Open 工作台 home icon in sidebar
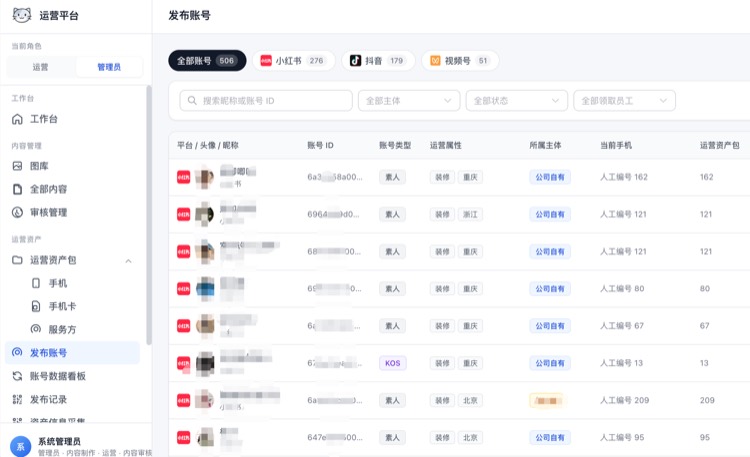Image resolution: width=750 pixels, height=457 pixels. pyautogui.click(x=17, y=119)
